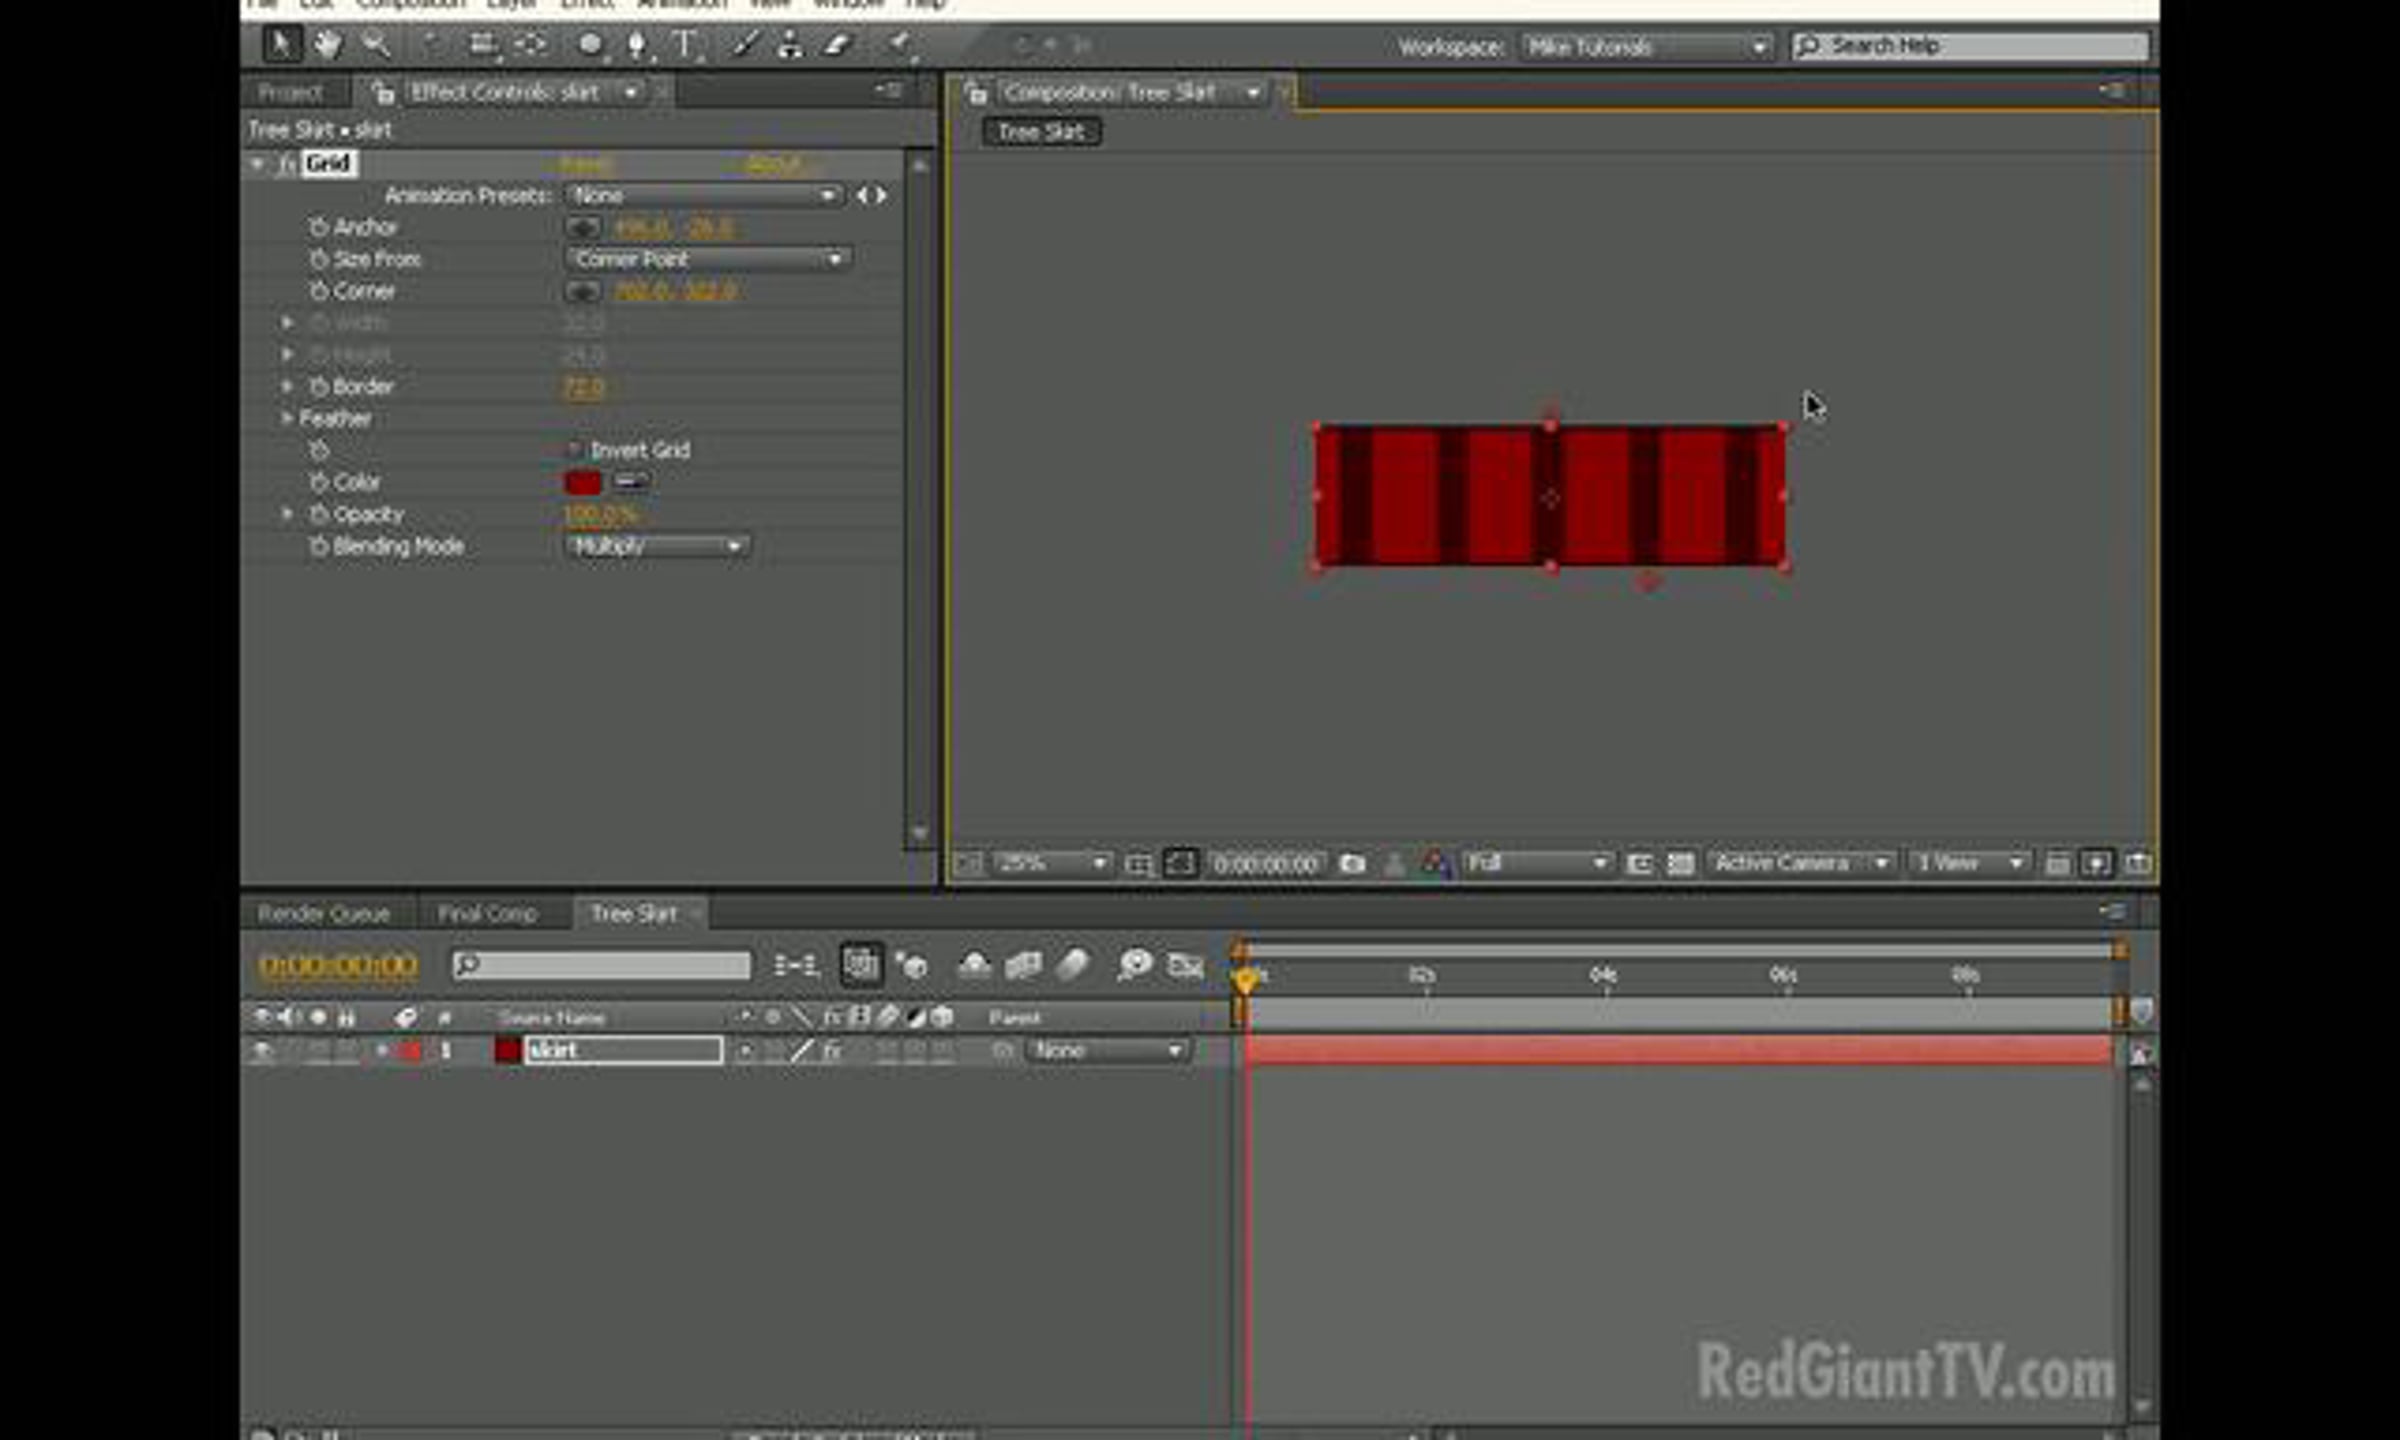Click the viewer current time 0;00;00;00 button
Image resolution: width=2400 pixels, height=1440 pixels.
point(1266,864)
